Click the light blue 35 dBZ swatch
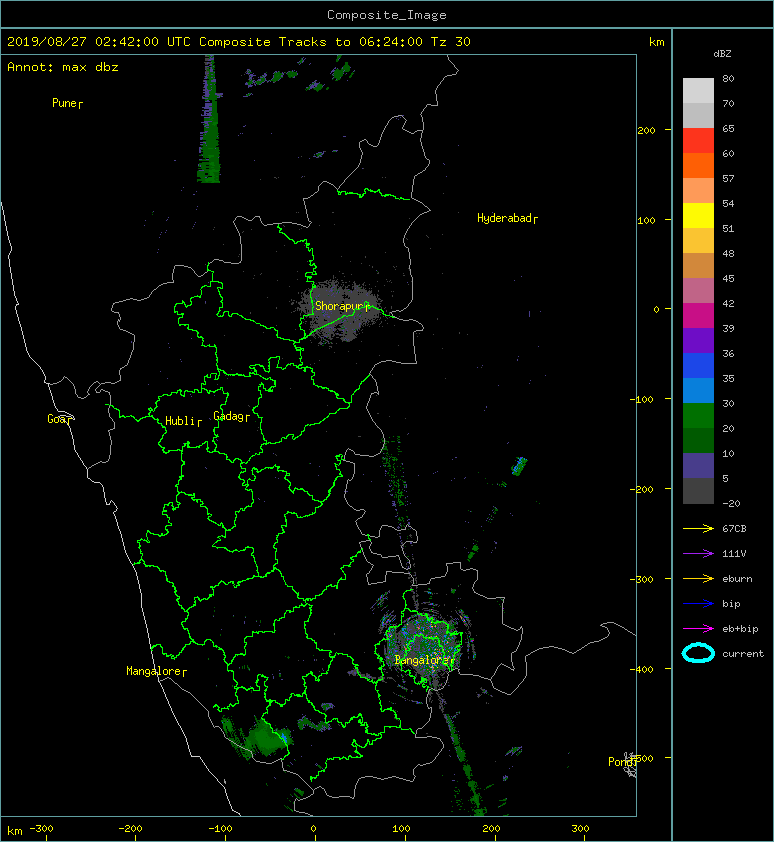Viewport: 774px width, 842px height. [x=698, y=390]
